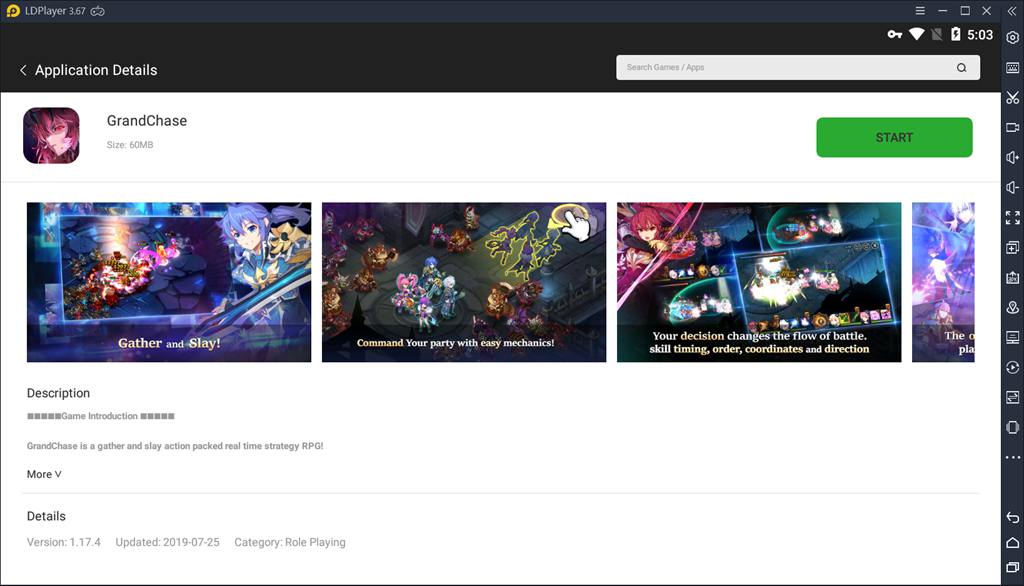Click the VPN key status icon
Screen dimensions: 1024x586
click(x=895, y=35)
